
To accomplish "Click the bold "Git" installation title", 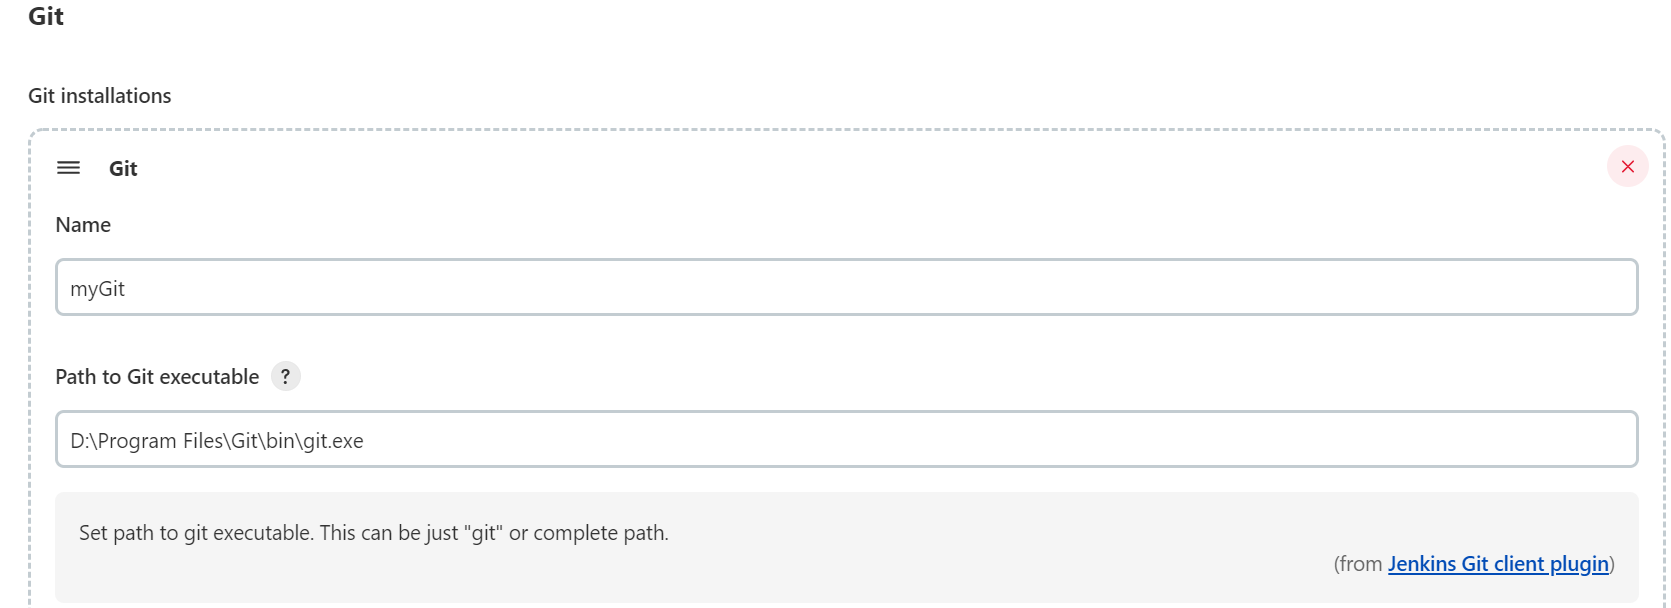I will pyautogui.click(x=123, y=169).
